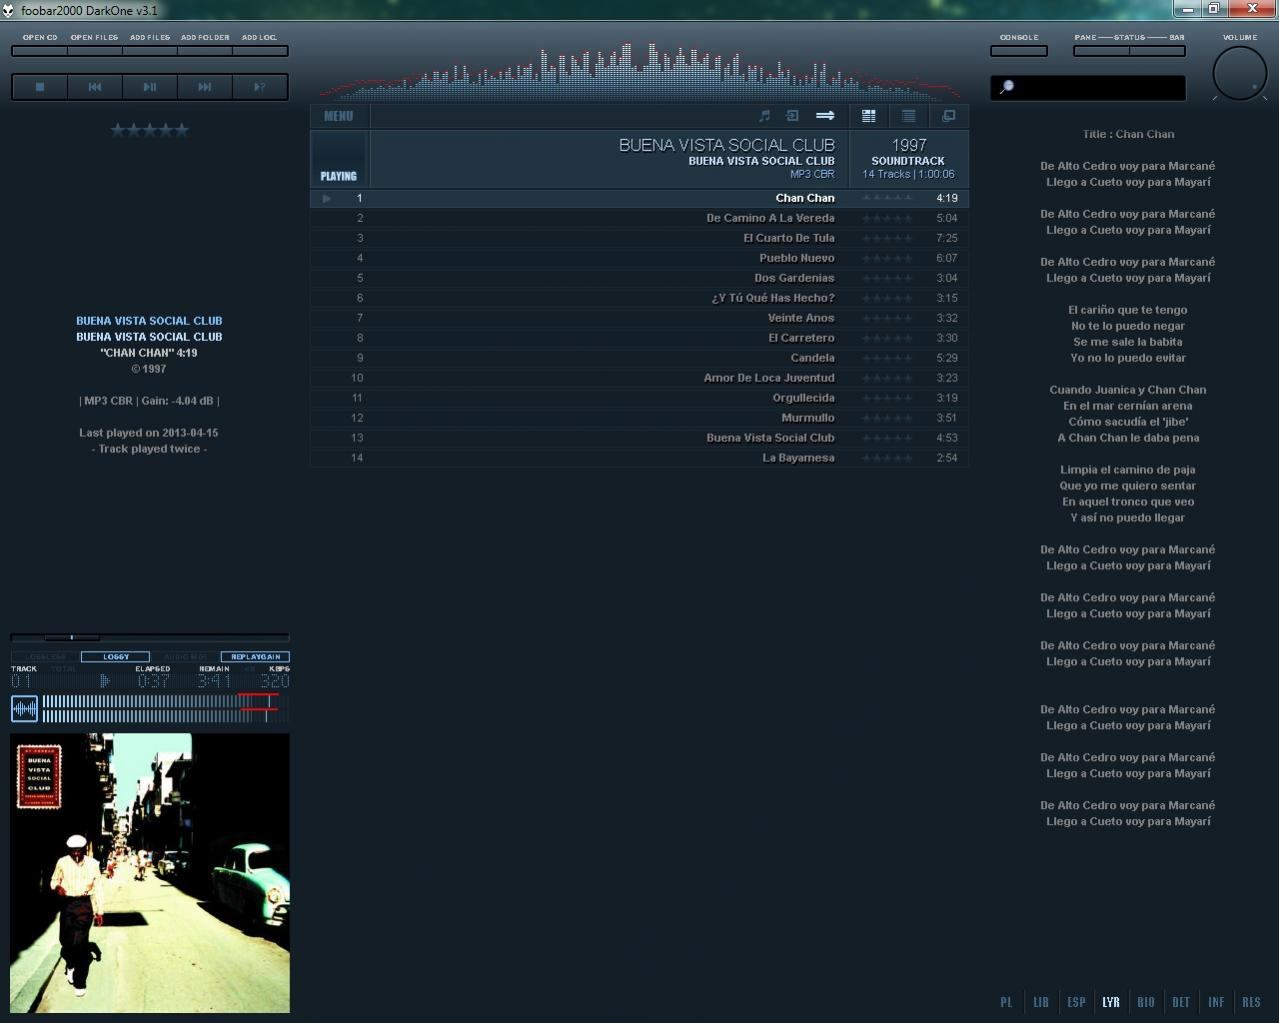Switch to PL panel tab
1279x1023 pixels.
(1006, 1002)
